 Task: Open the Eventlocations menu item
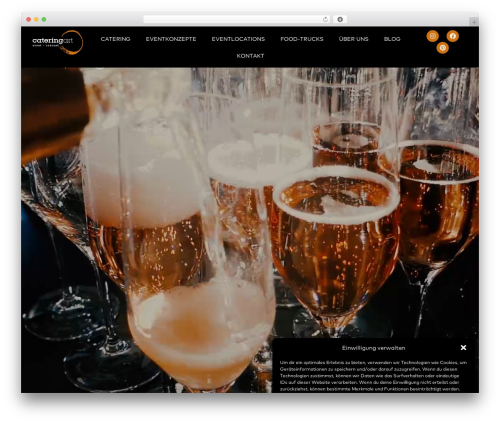coord(238,39)
